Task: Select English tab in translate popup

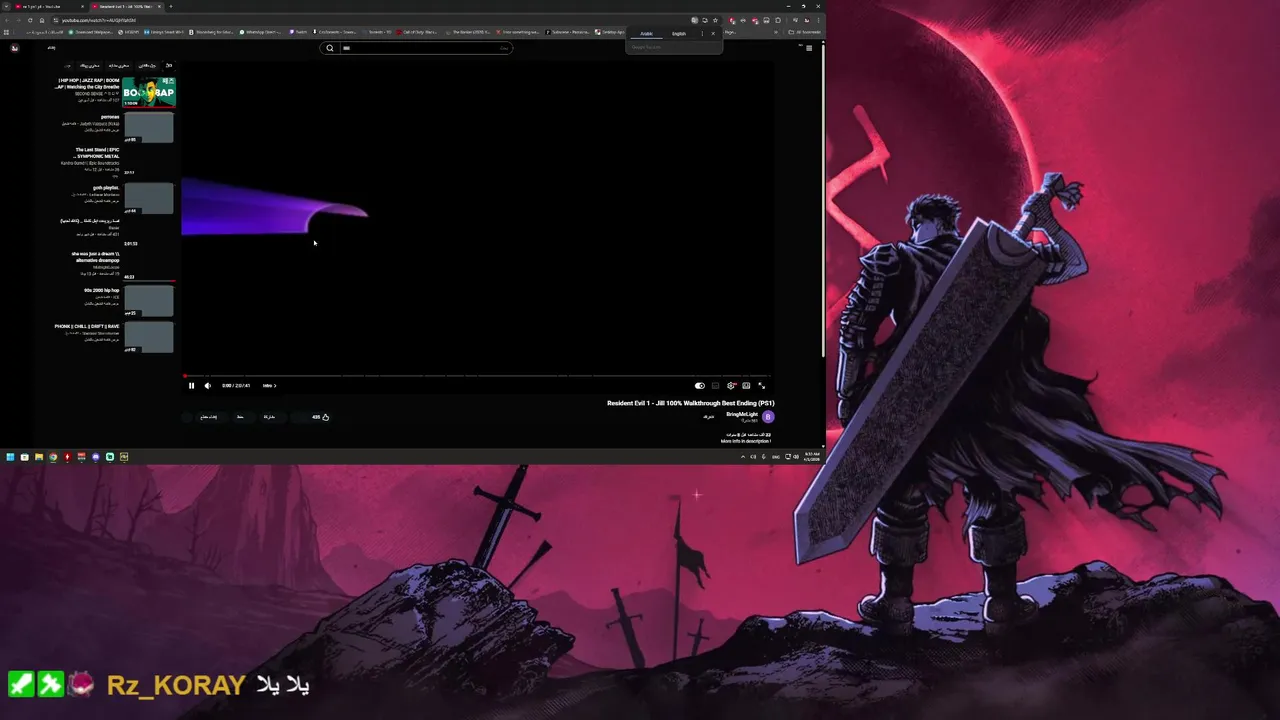Action: pos(679,34)
